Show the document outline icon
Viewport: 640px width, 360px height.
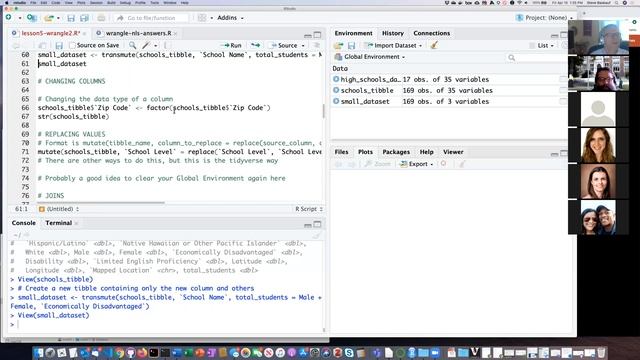coord(317,45)
